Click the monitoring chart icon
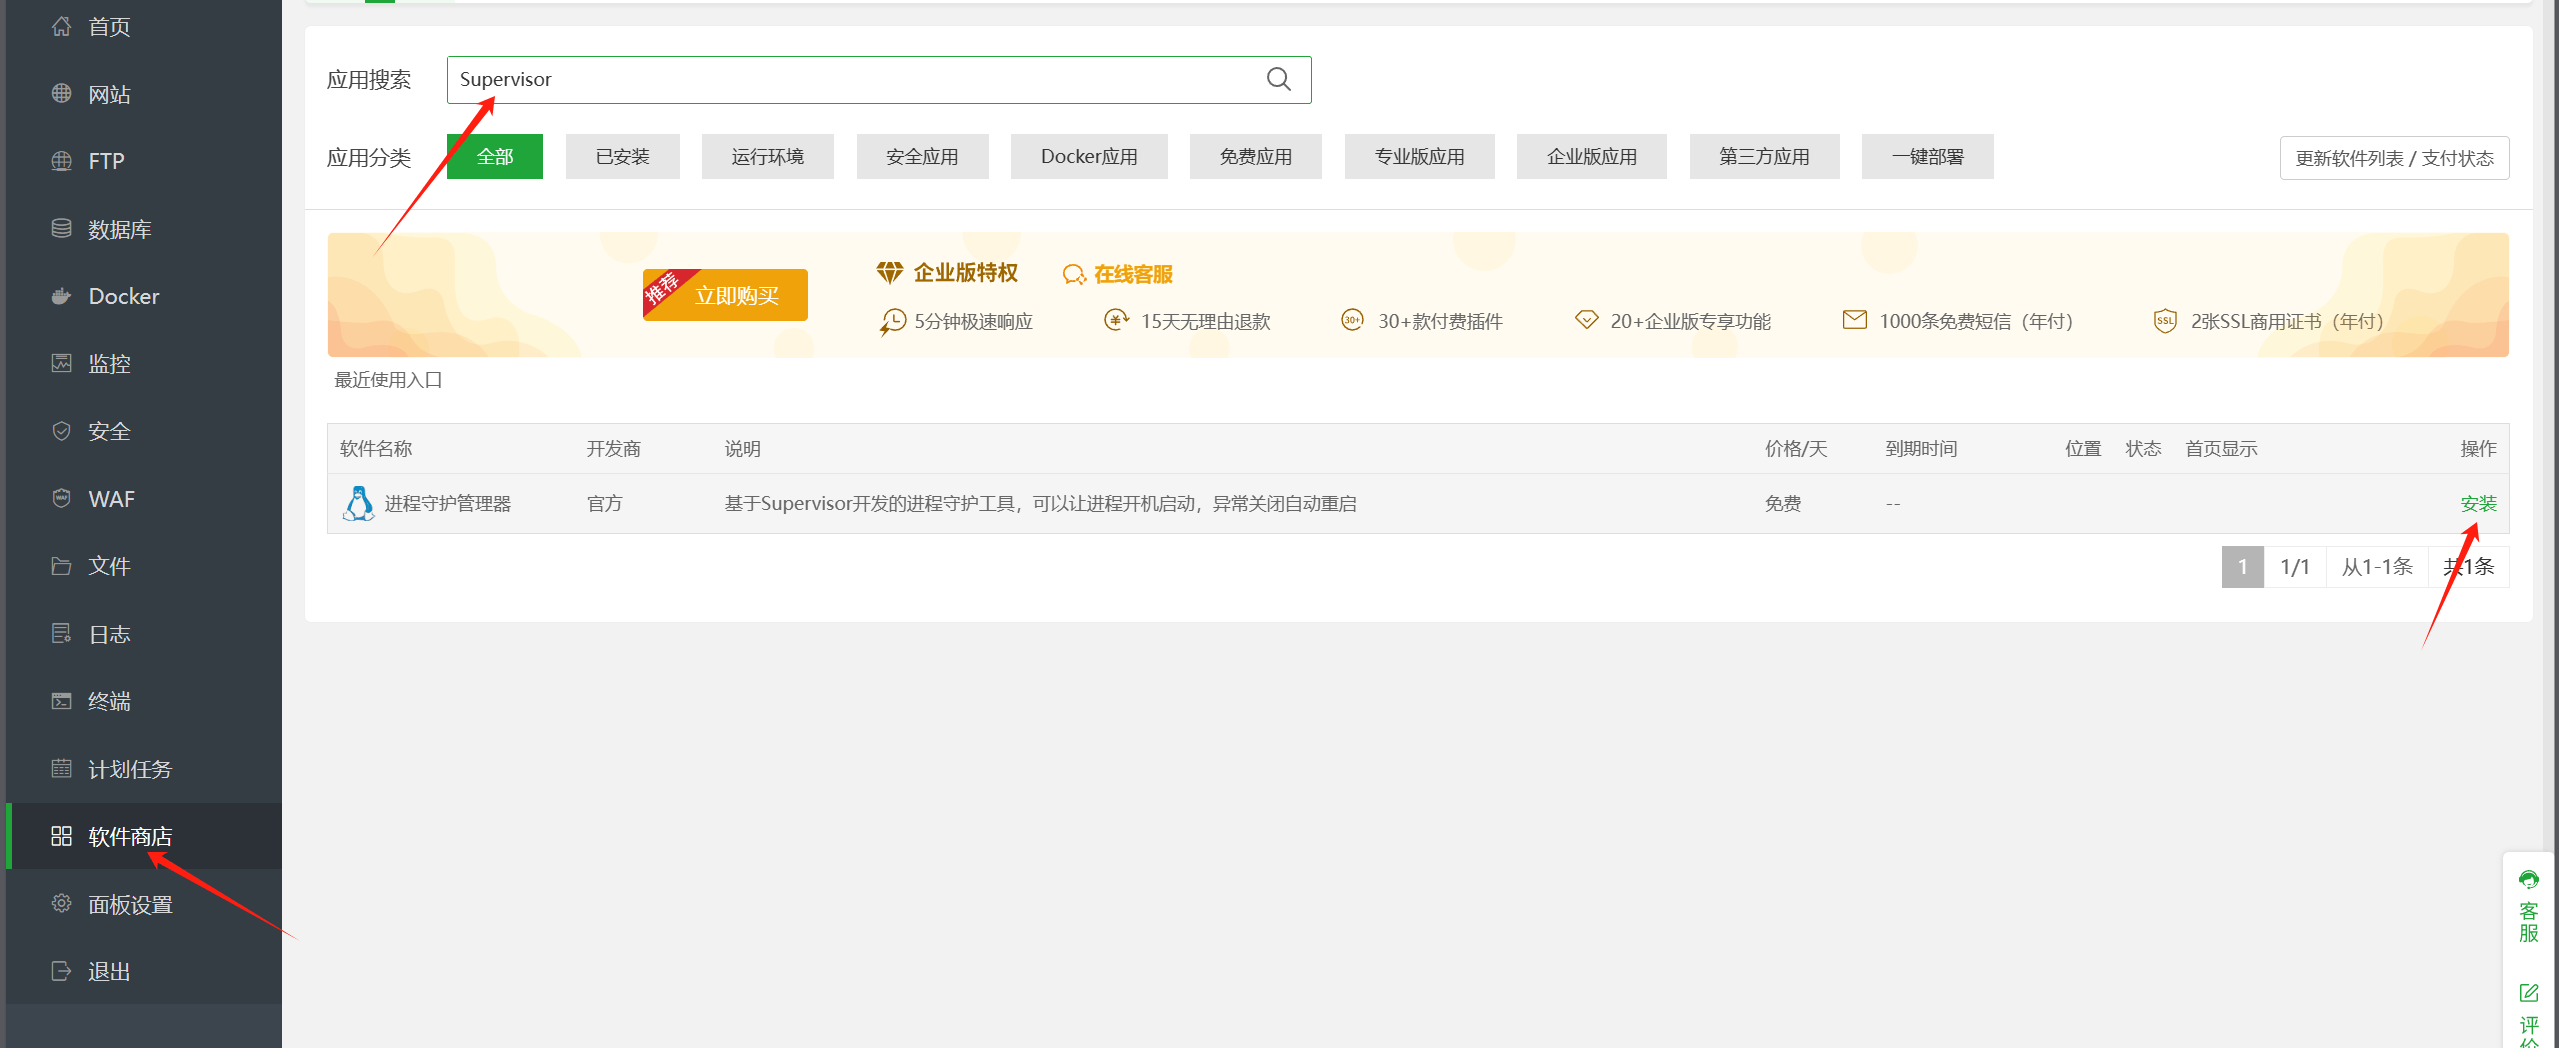This screenshot has height=1048, width=2559. pos(61,363)
